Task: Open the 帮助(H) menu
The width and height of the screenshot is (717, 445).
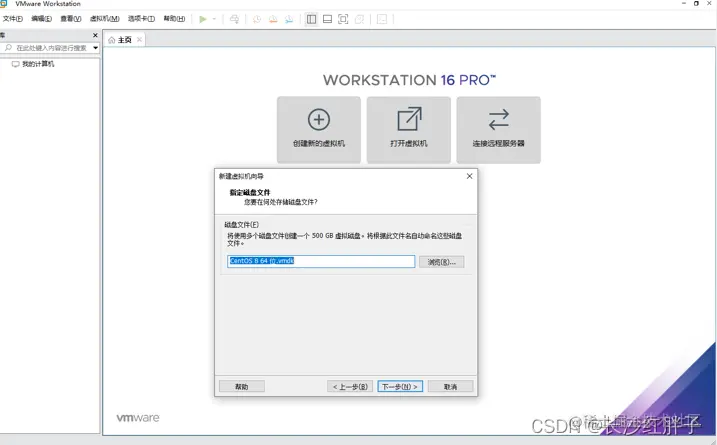Action: coord(174,19)
